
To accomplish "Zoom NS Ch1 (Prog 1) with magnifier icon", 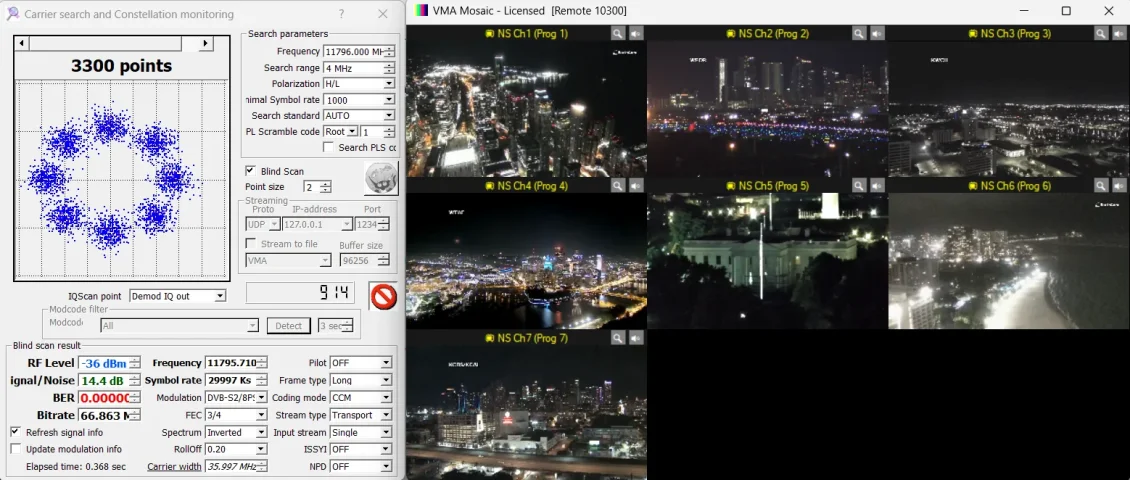I will coord(618,33).
